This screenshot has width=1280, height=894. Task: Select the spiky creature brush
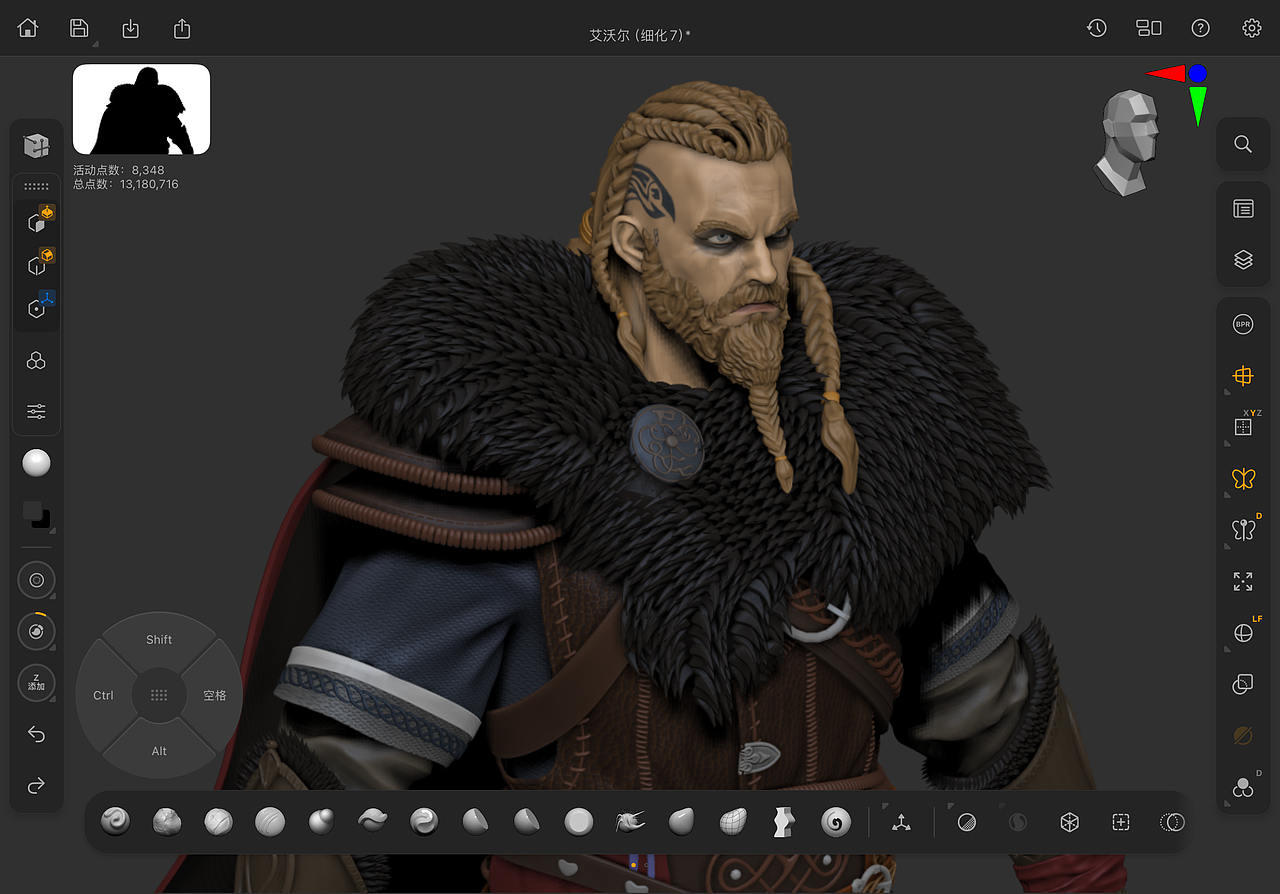tap(630, 822)
